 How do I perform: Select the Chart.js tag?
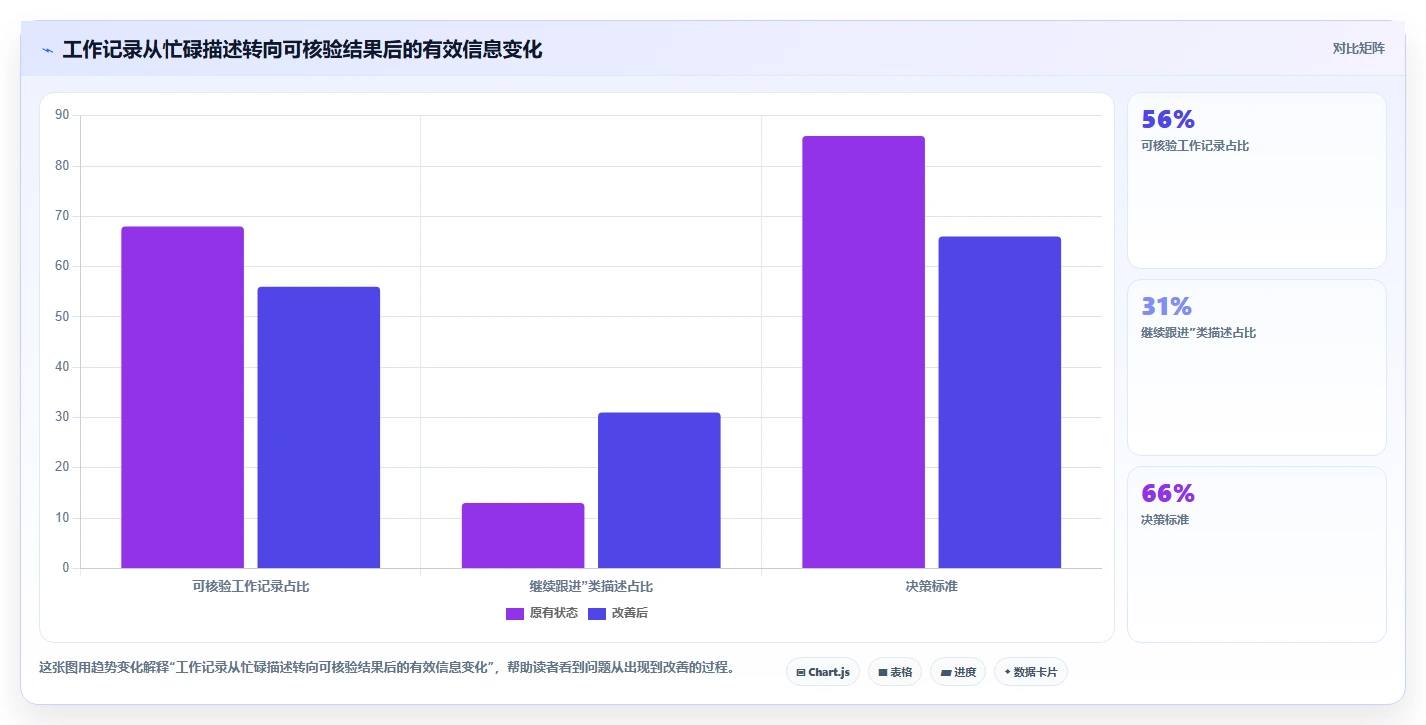pyautogui.click(x=823, y=672)
